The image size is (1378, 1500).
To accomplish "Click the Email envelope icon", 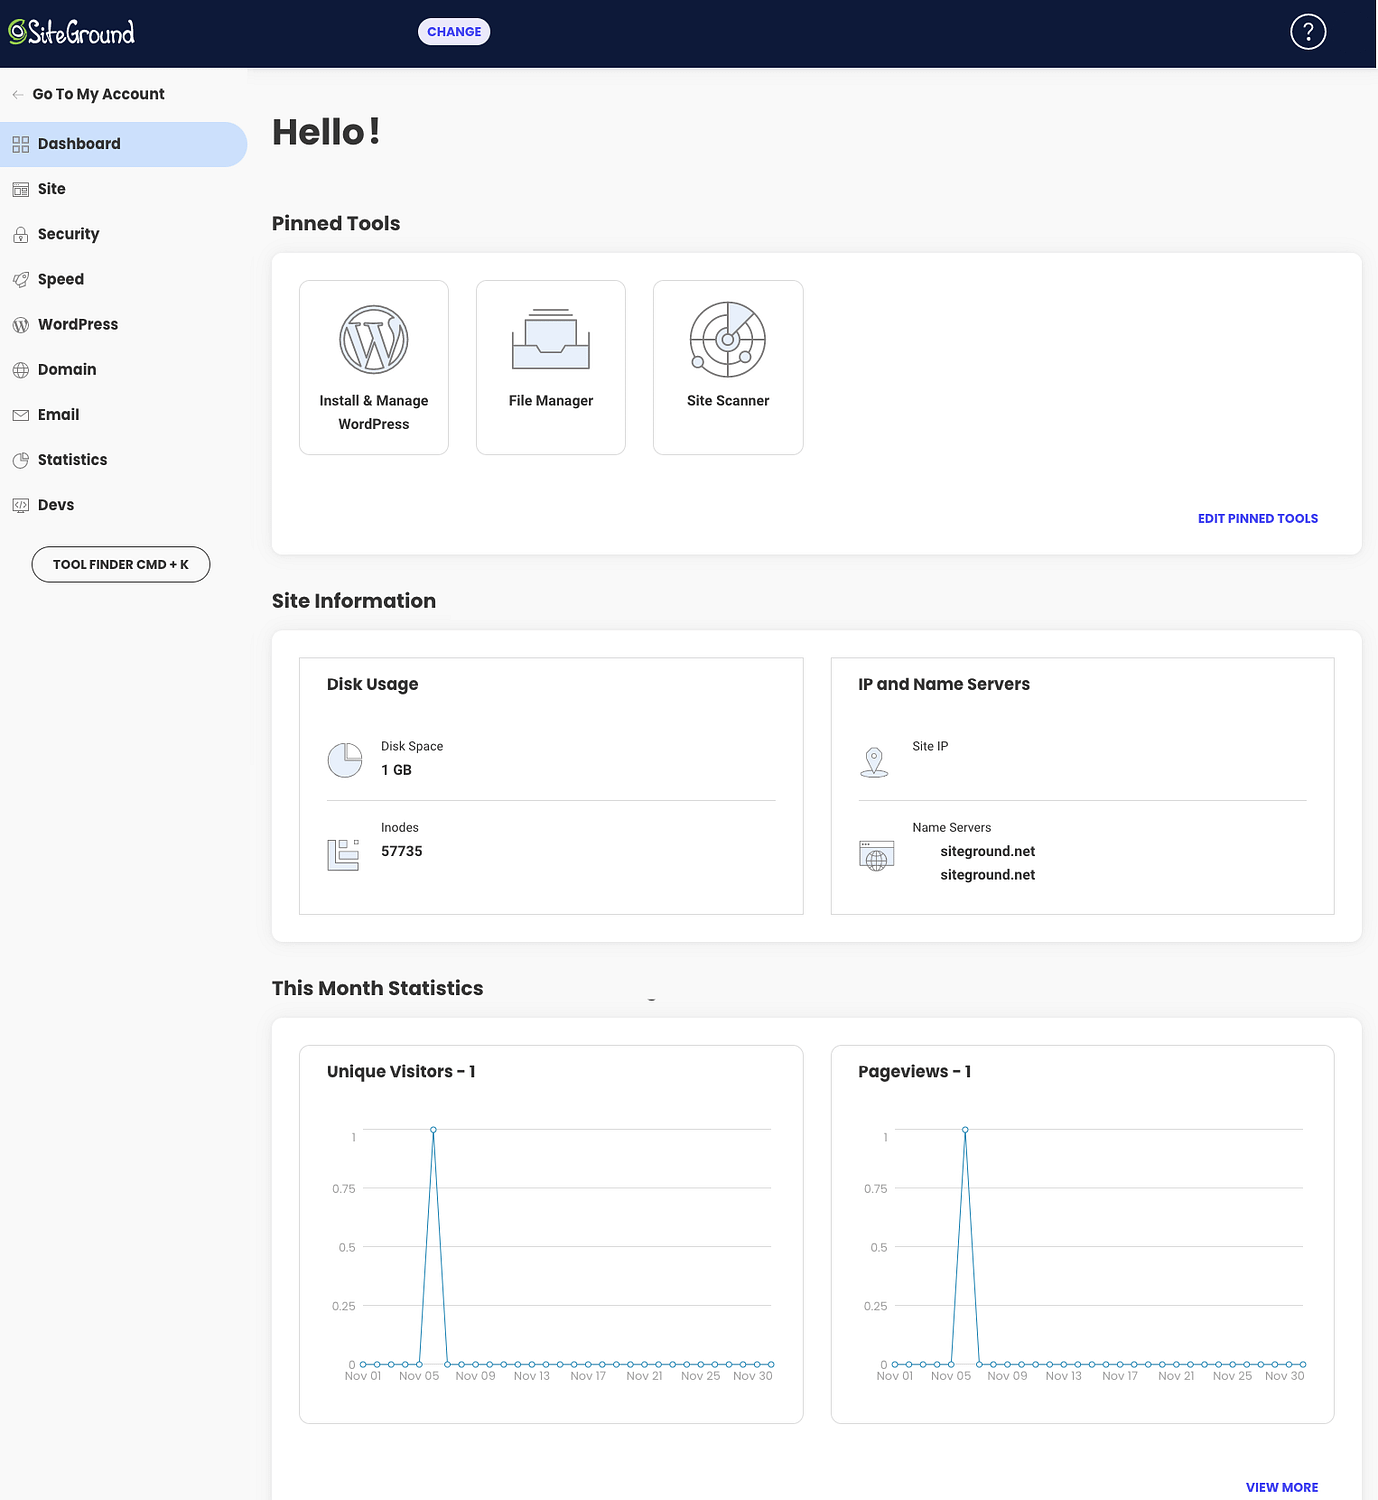I will coord(20,415).
